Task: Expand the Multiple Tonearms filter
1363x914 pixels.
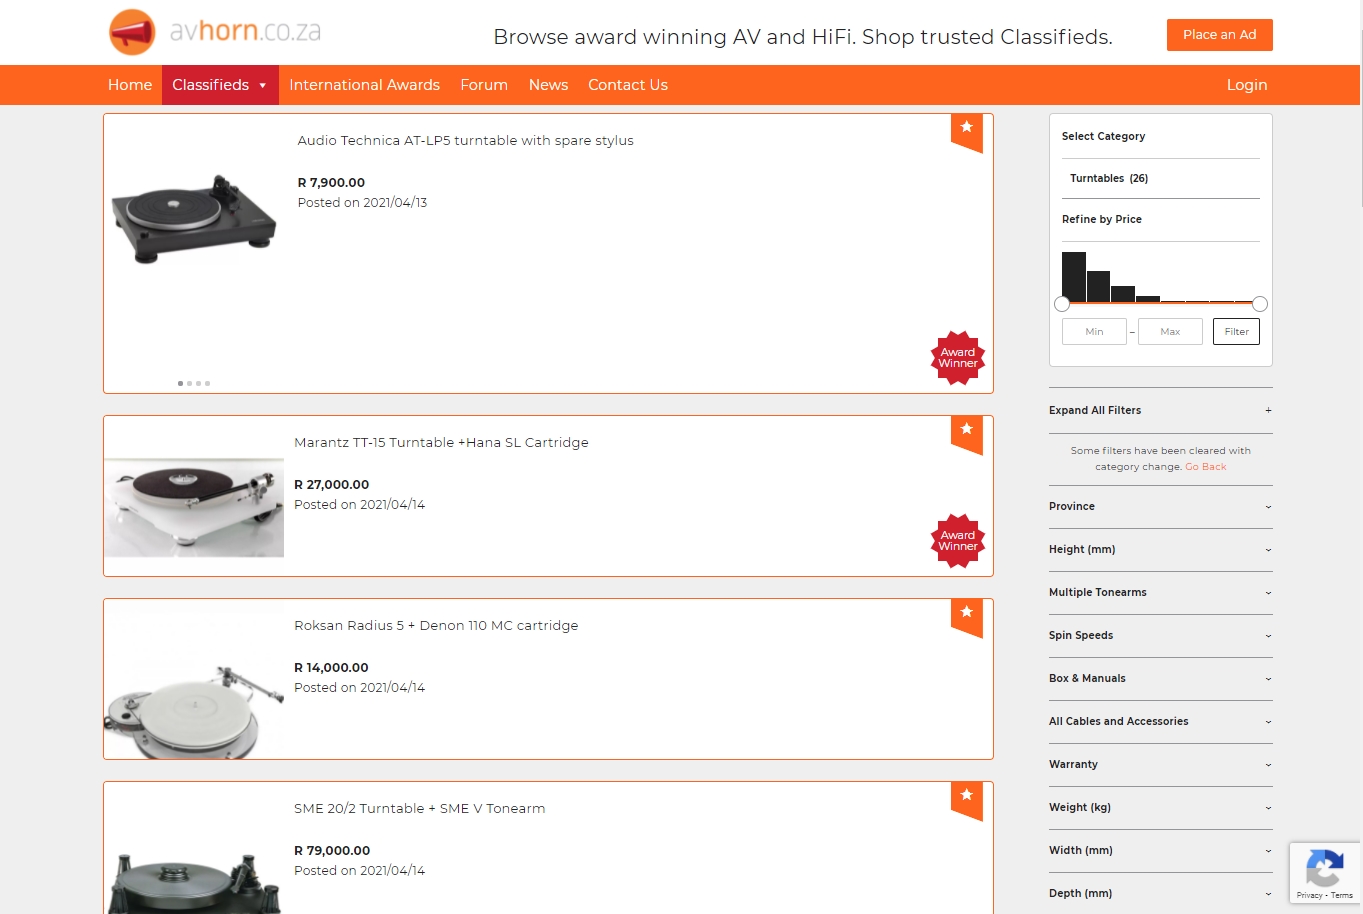Action: point(1160,592)
